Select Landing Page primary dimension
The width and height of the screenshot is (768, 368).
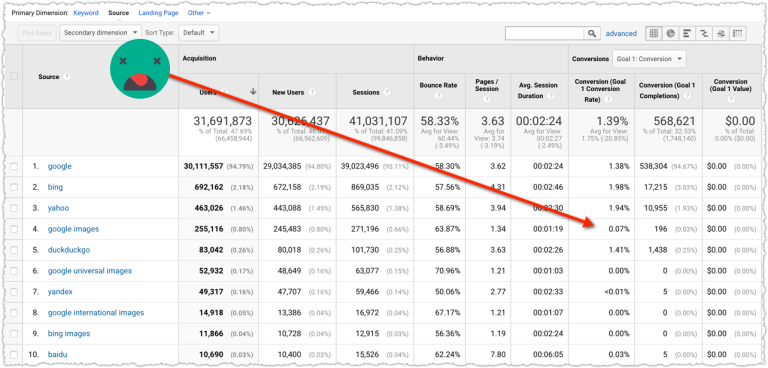158,13
